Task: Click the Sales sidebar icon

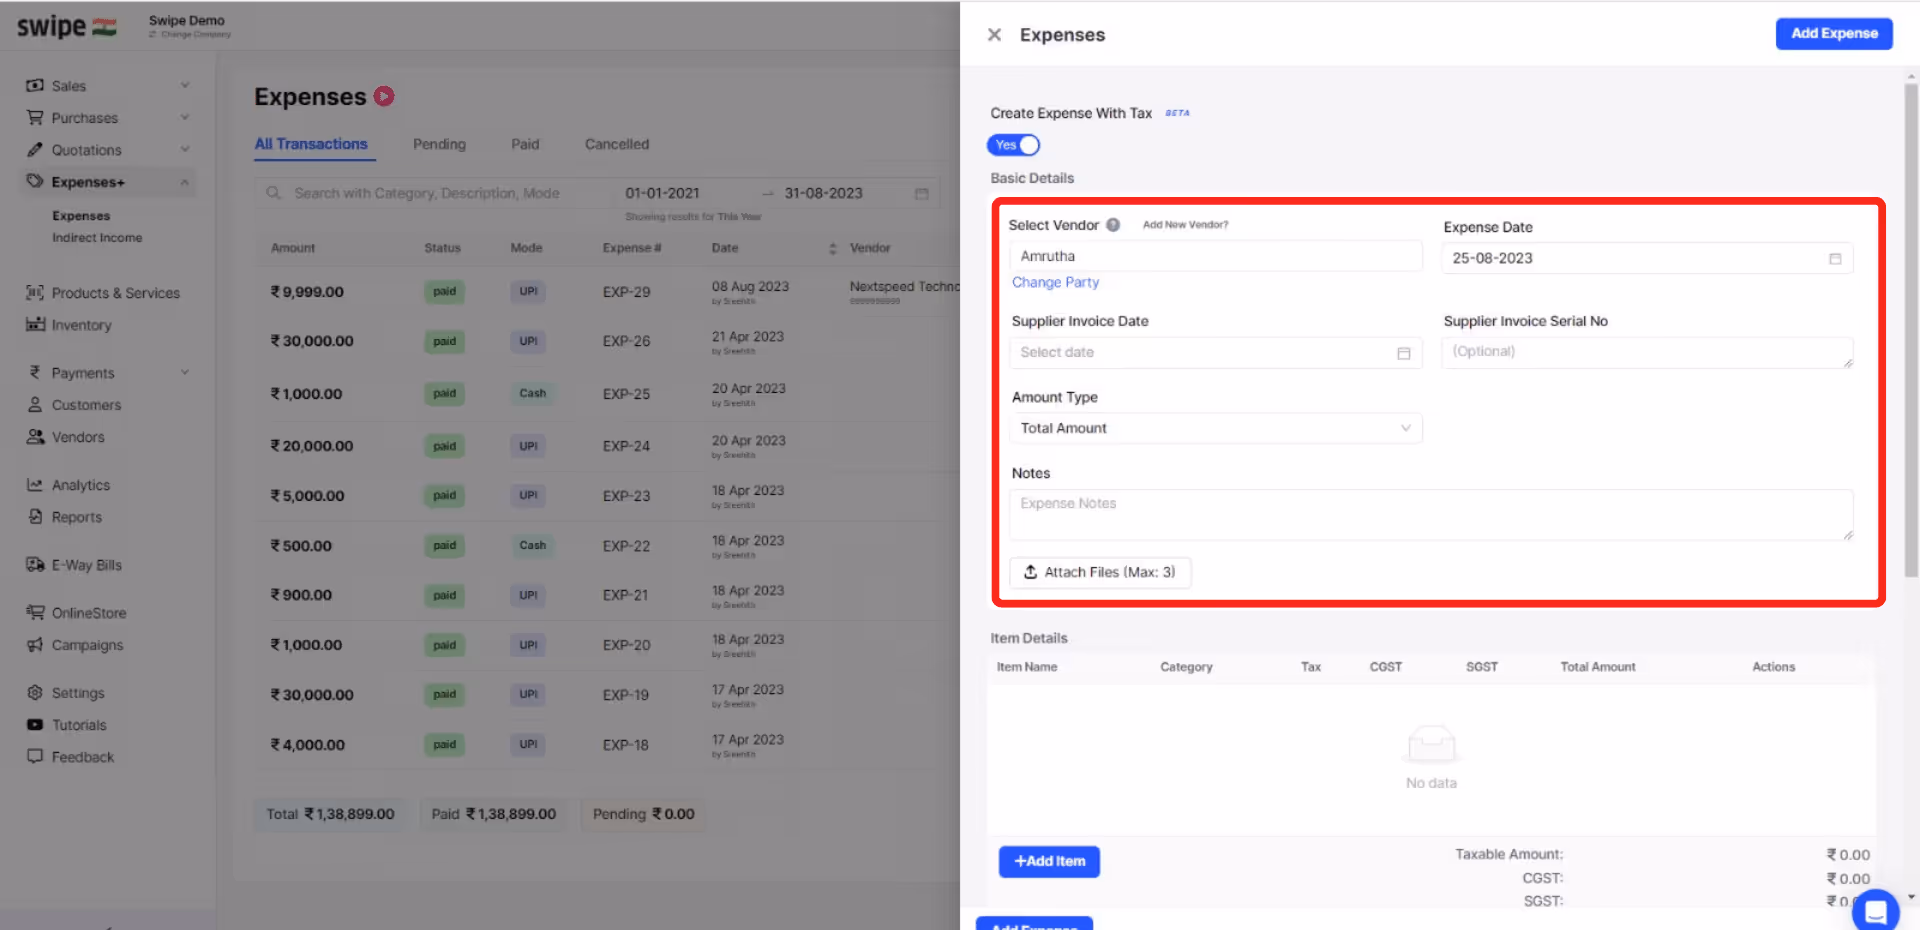Action: [x=35, y=86]
